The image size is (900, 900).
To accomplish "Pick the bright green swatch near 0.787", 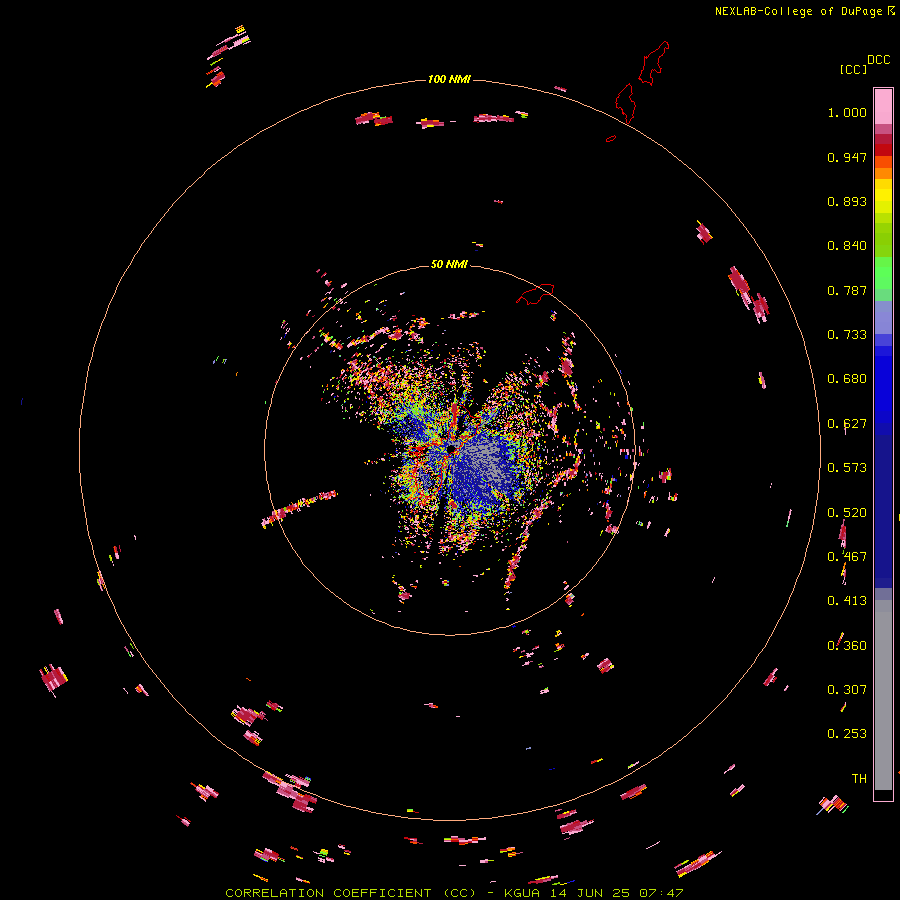I will 883,273.
